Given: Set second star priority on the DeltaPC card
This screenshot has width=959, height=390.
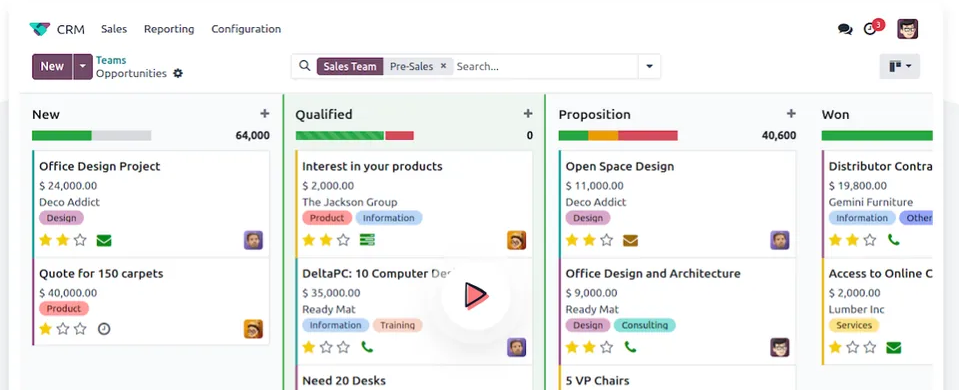Looking at the screenshot, I should (x=326, y=347).
